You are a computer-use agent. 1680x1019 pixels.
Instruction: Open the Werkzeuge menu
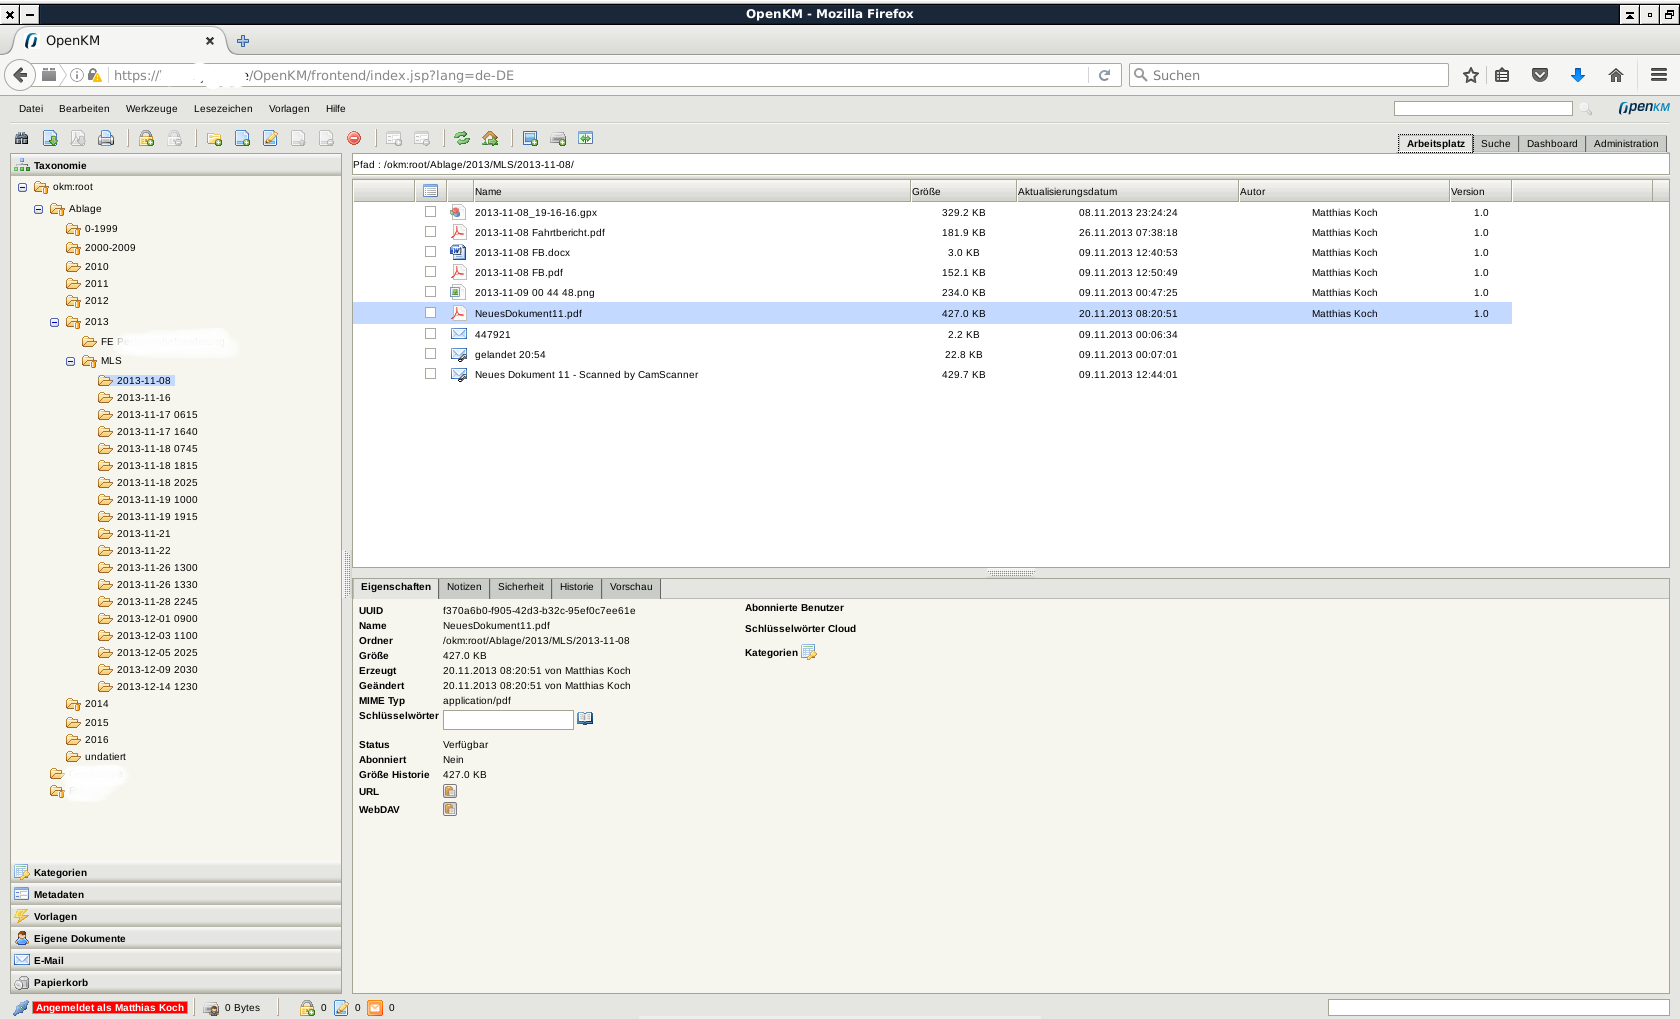point(151,108)
